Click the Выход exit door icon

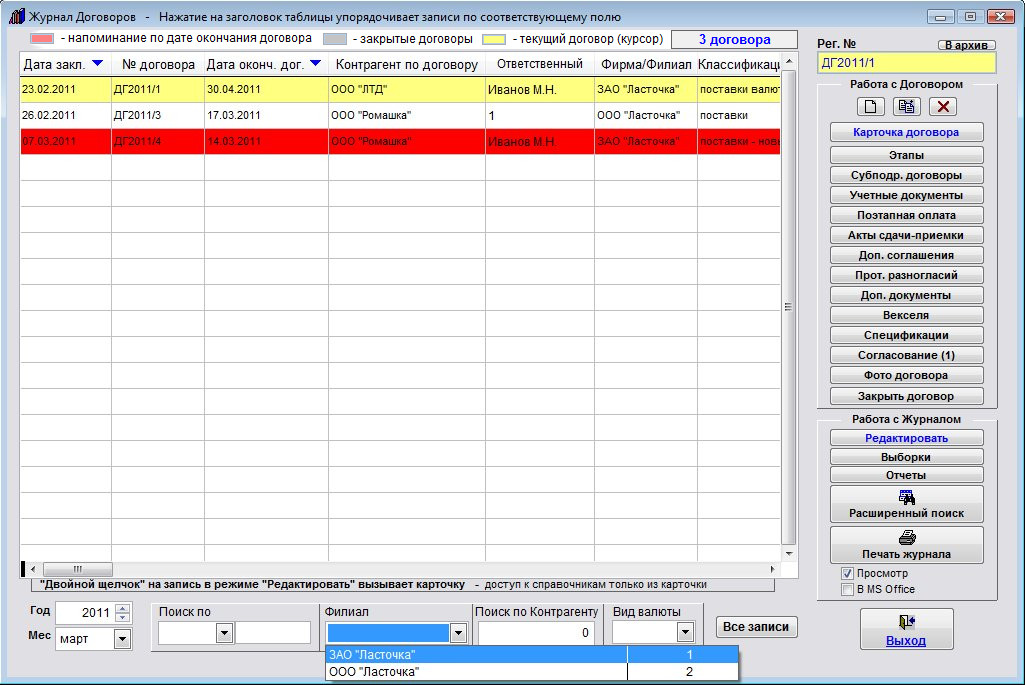click(906, 629)
